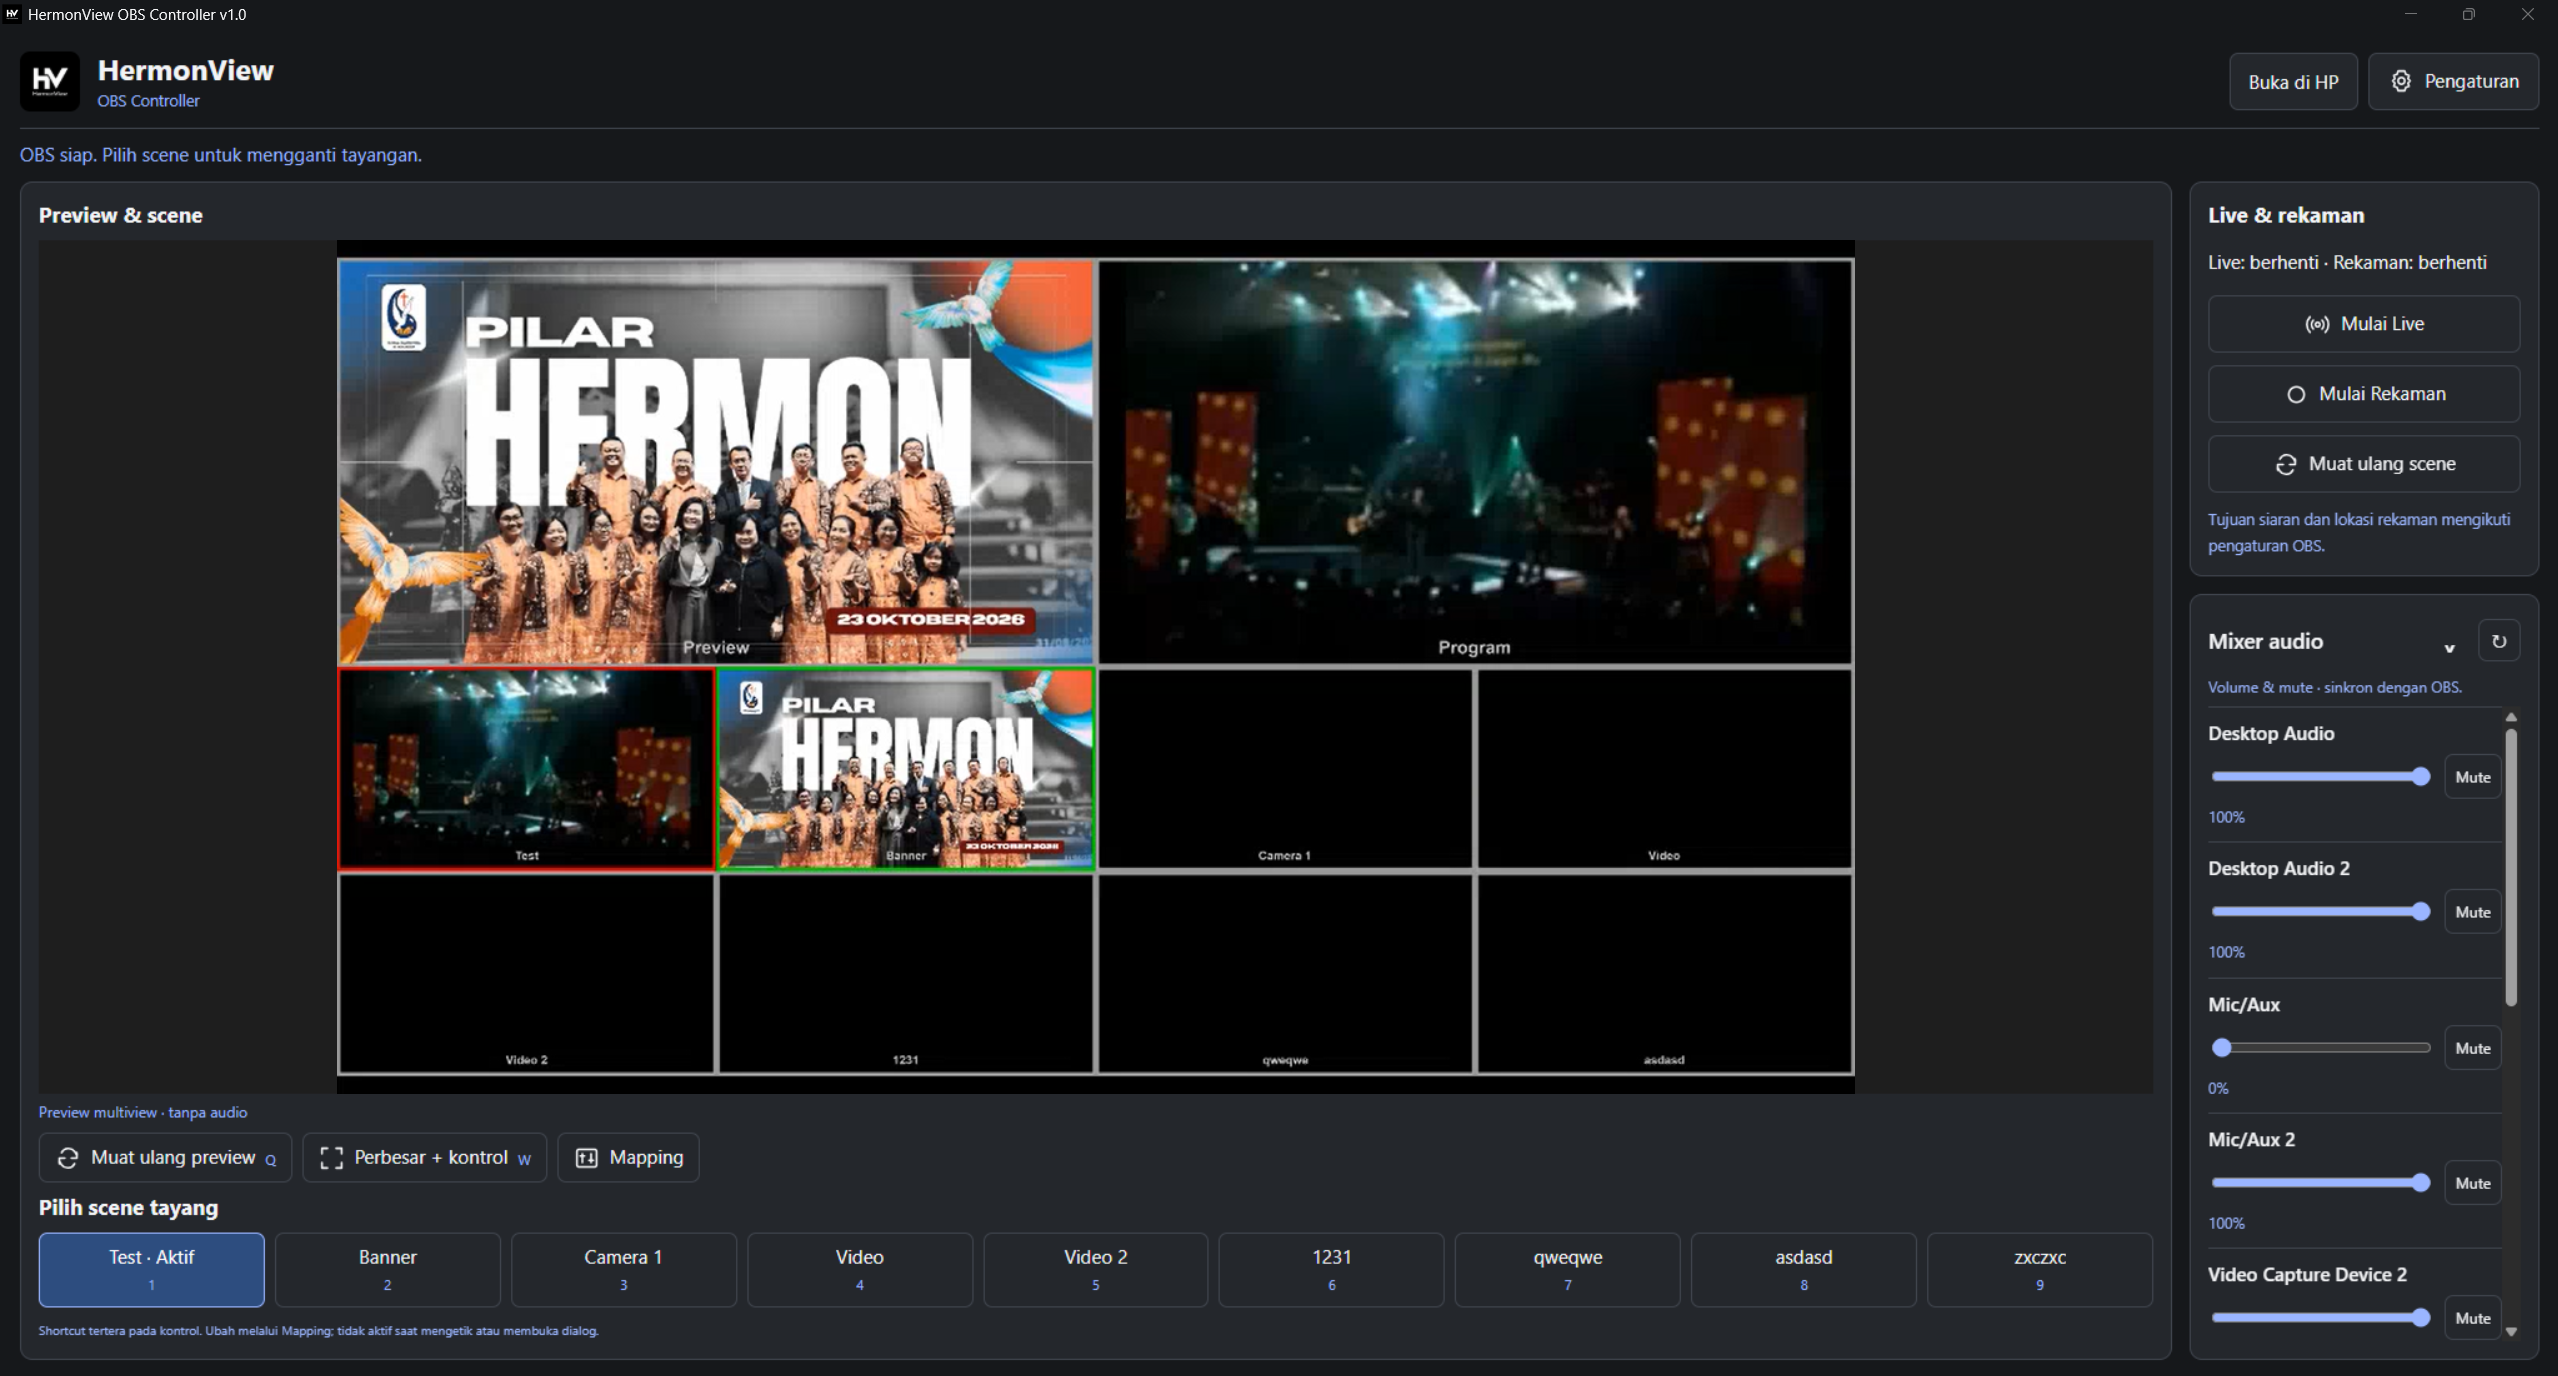Select the asdasd scene
Viewport: 2558px width, 1376px height.
point(1804,1270)
